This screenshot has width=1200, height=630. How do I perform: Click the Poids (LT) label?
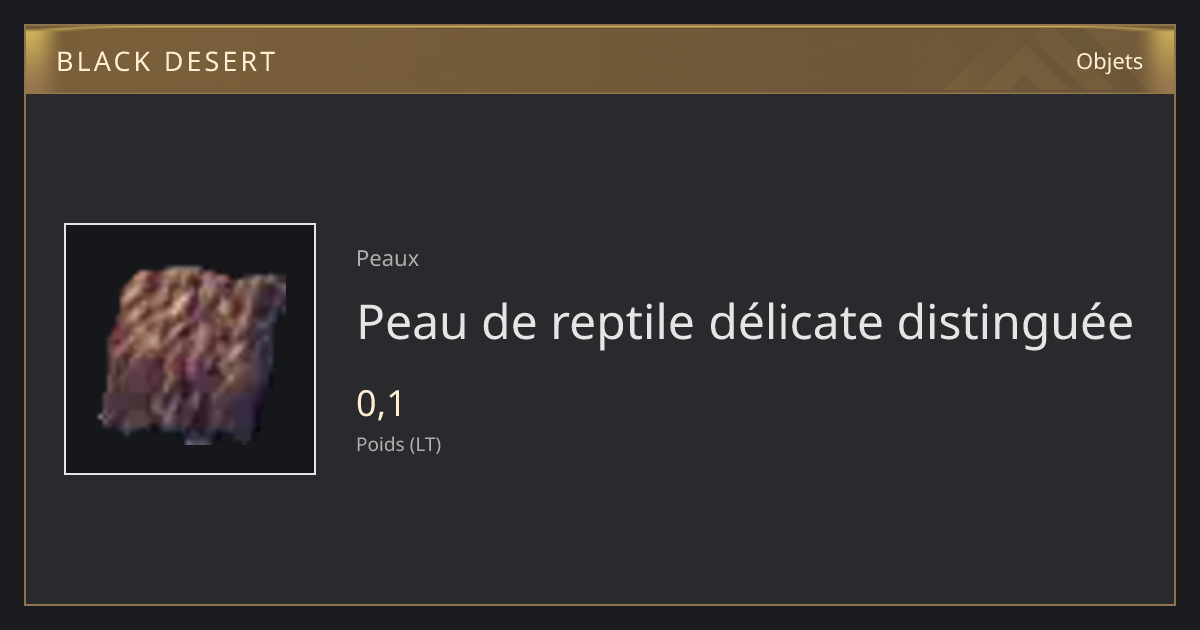point(398,444)
